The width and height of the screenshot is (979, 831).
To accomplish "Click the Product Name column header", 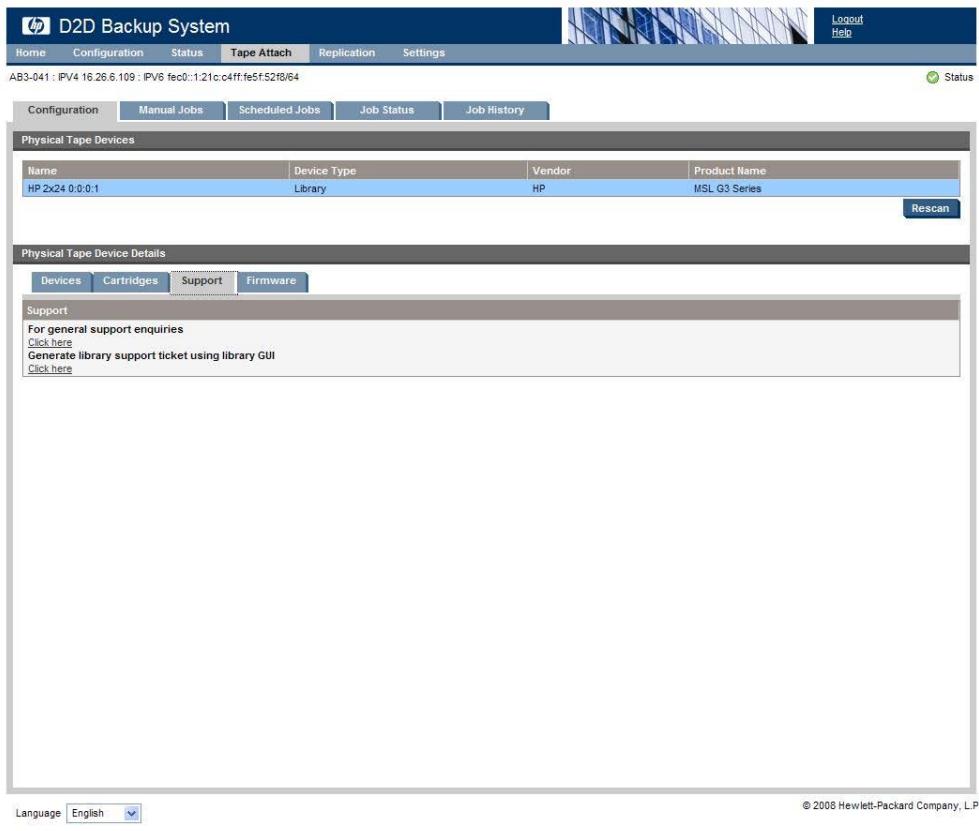I will click(824, 170).
